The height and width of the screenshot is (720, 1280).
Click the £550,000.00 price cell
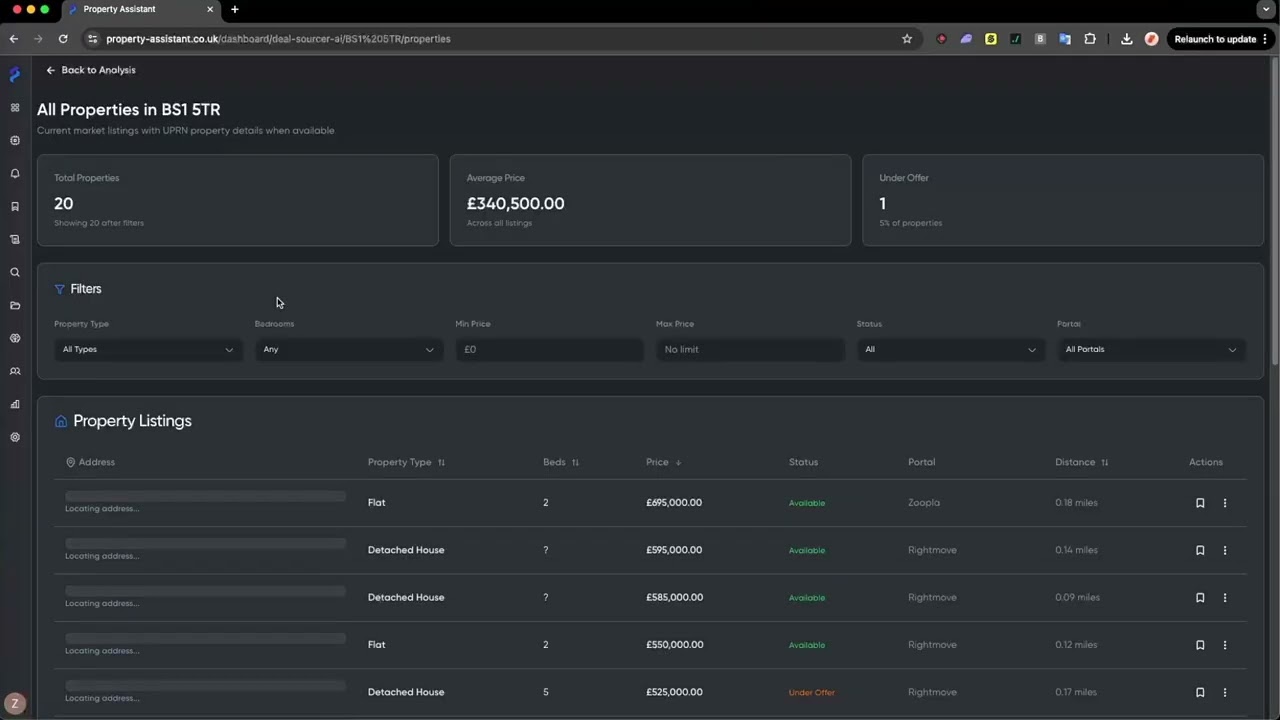point(674,645)
